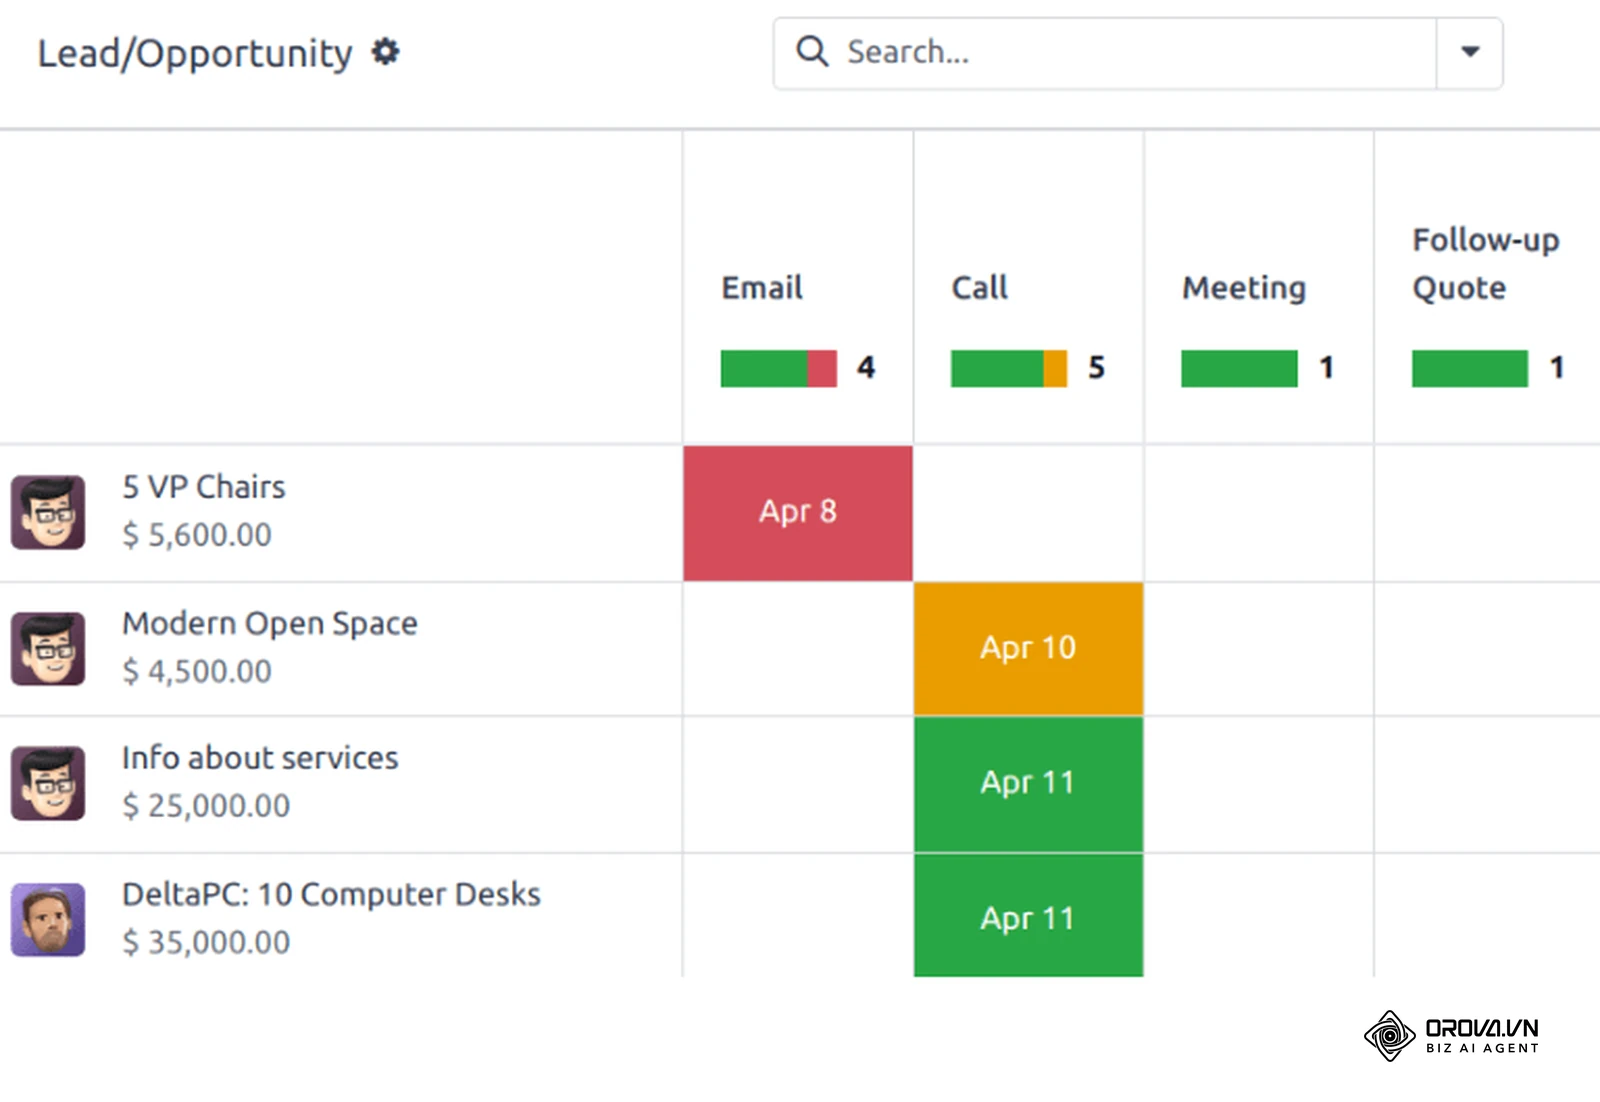Click the $ 5,600.00 amount
This screenshot has height=1102, width=1600.
click(197, 535)
